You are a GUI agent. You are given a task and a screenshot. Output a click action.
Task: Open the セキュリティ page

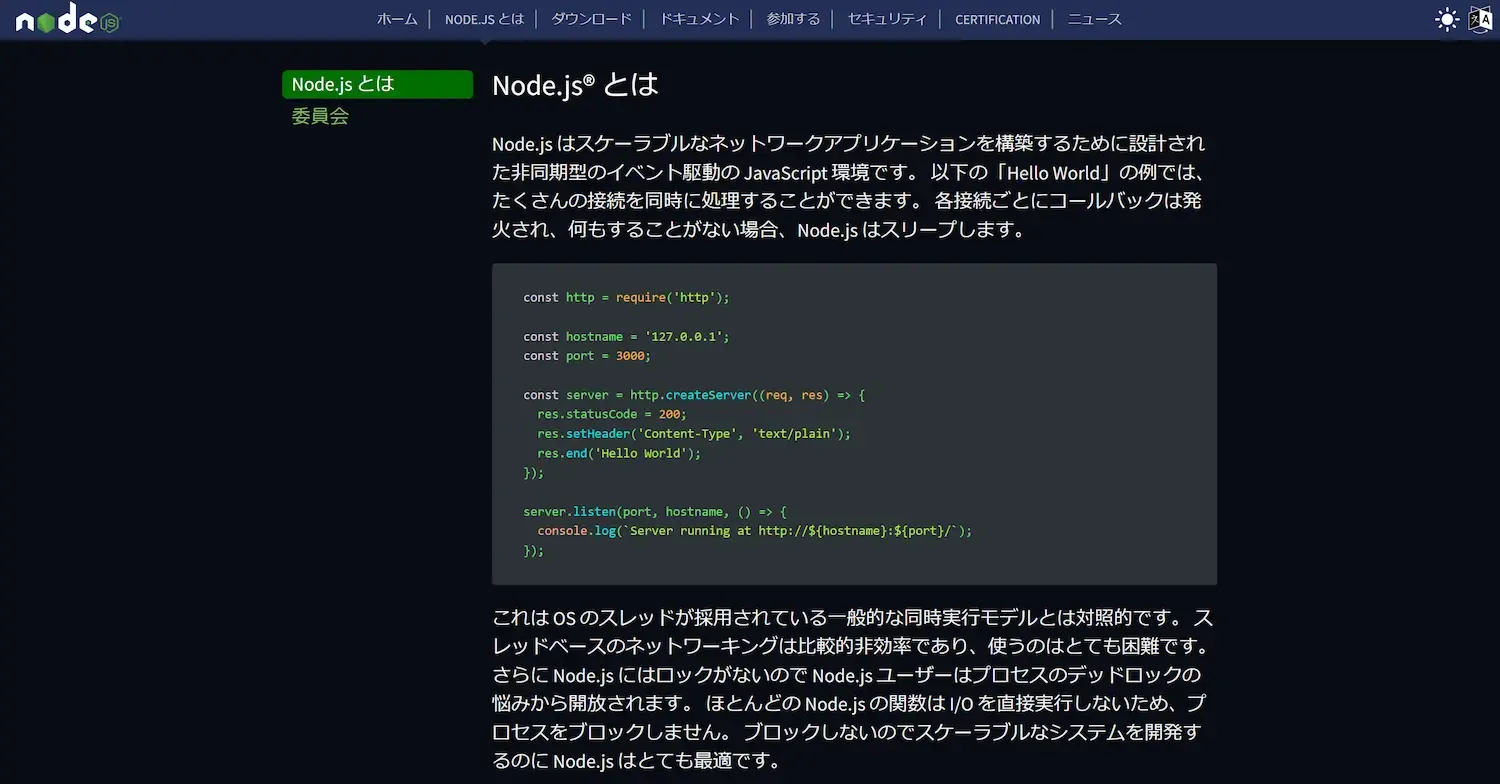pos(886,18)
